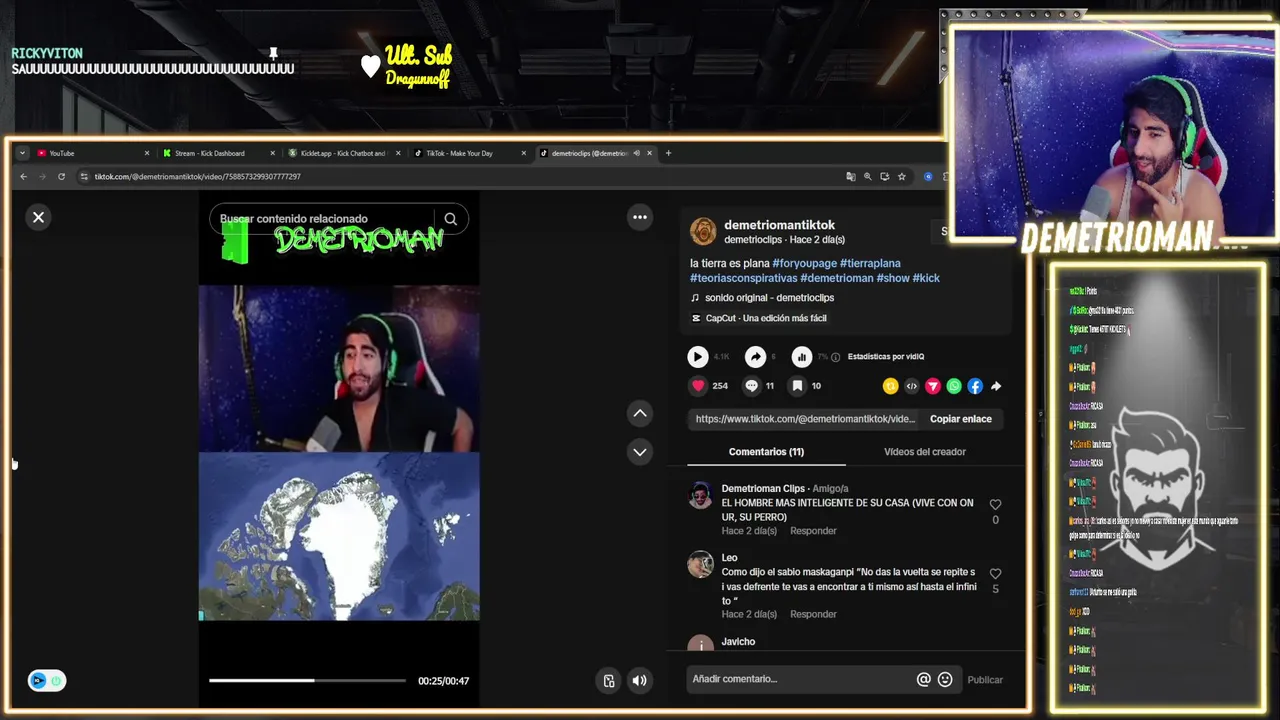1280x720 pixels.
Task: Open the #foryoupage hashtag
Action: point(804,263)
